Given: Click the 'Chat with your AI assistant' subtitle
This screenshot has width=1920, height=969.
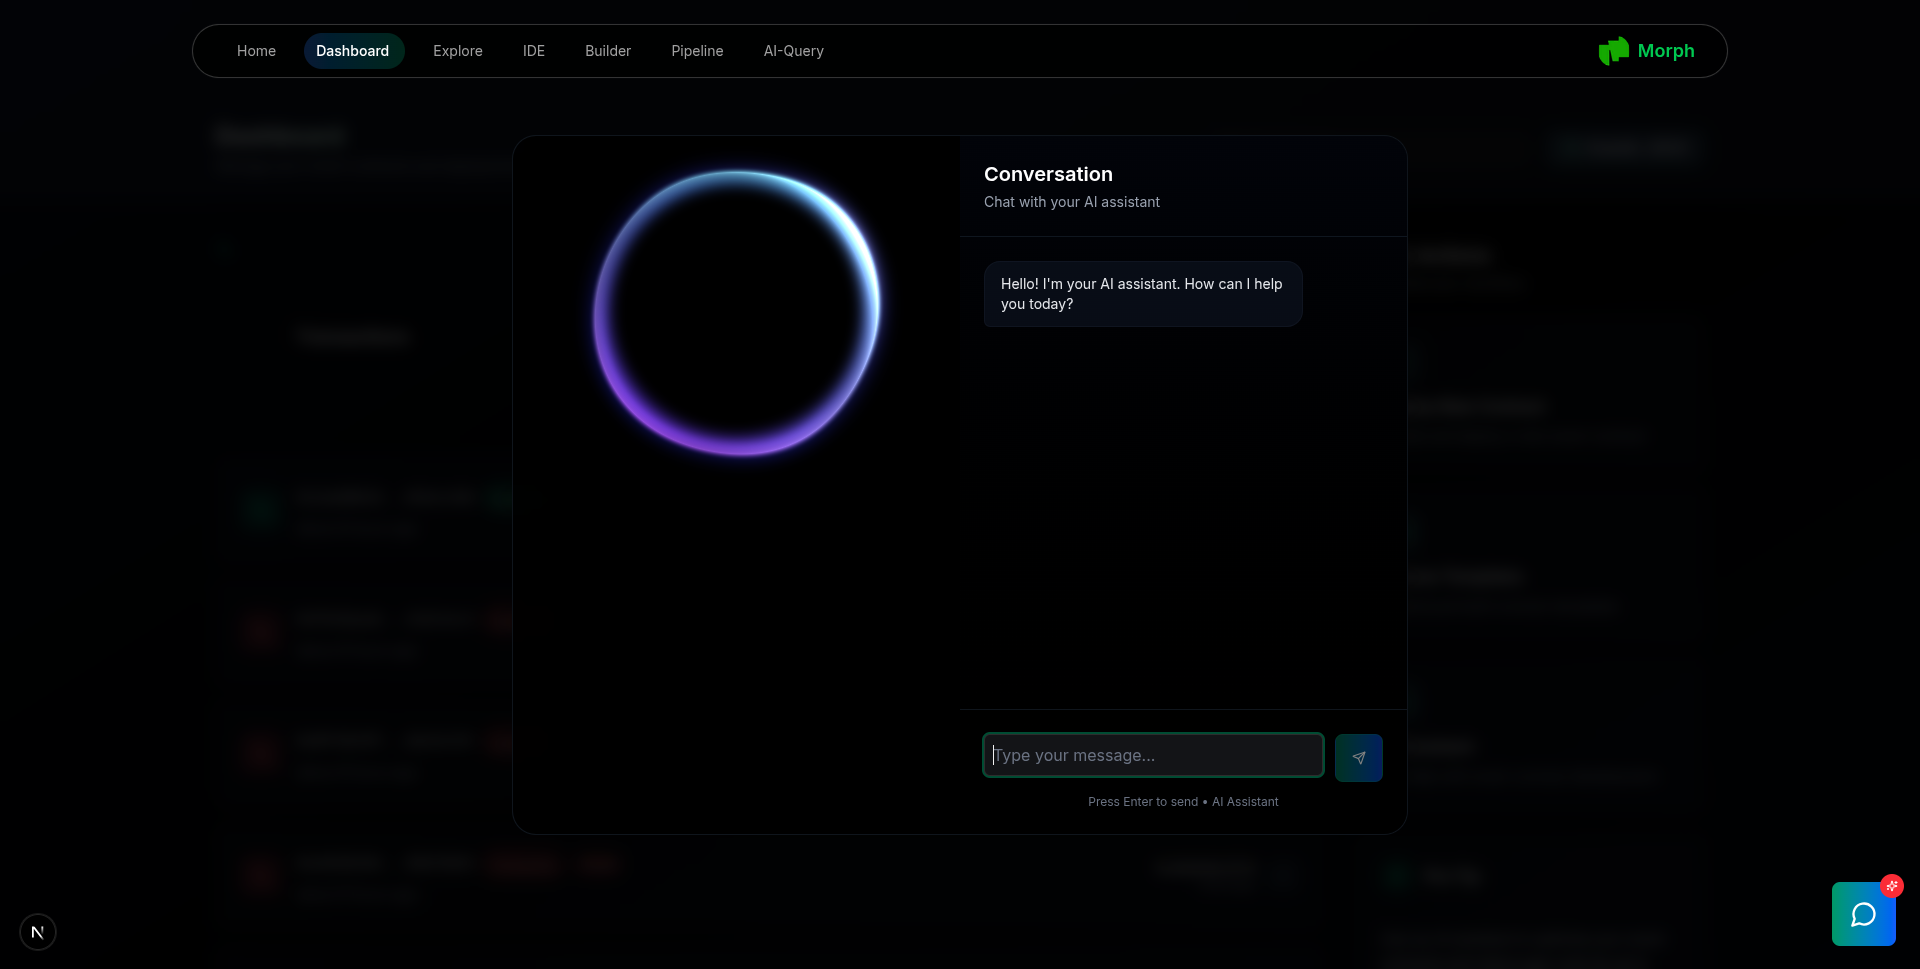Looking at the screenshot, I should point(1072,202).
